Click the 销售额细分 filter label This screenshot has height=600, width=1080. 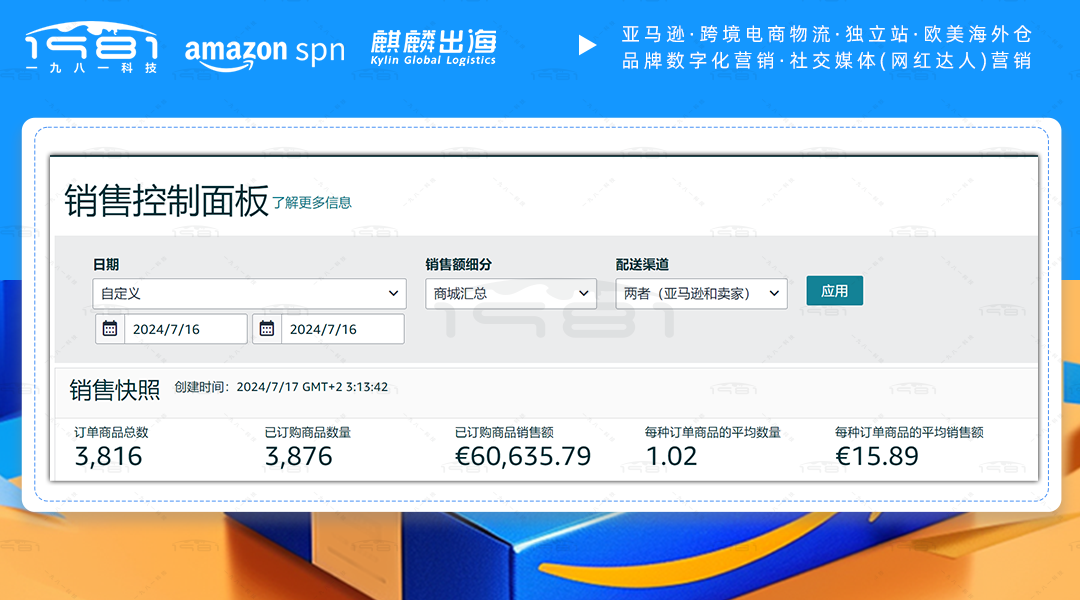(458, 265)
